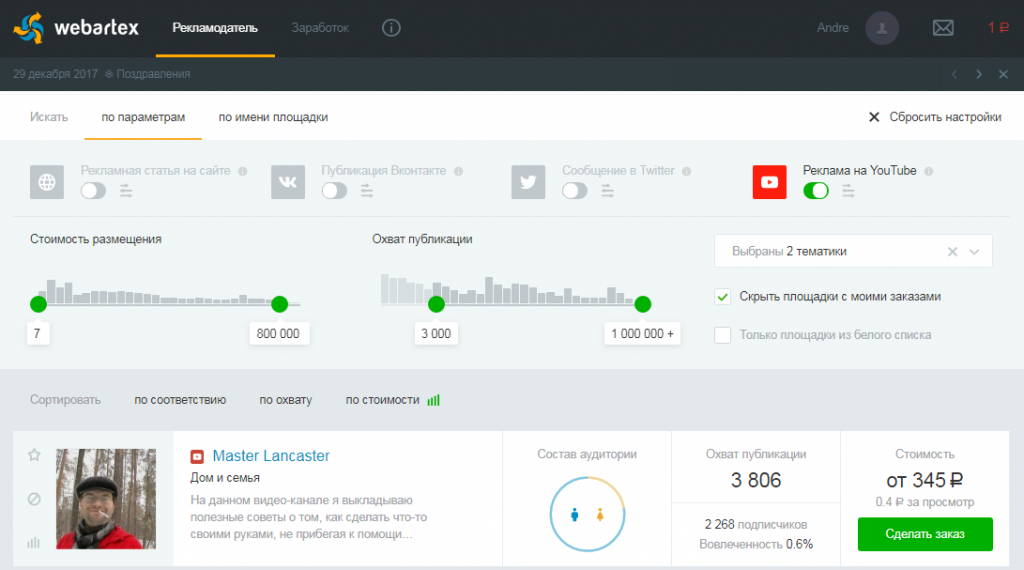
Task: Click the audience composition circle chart
Action: coord(587,514)
